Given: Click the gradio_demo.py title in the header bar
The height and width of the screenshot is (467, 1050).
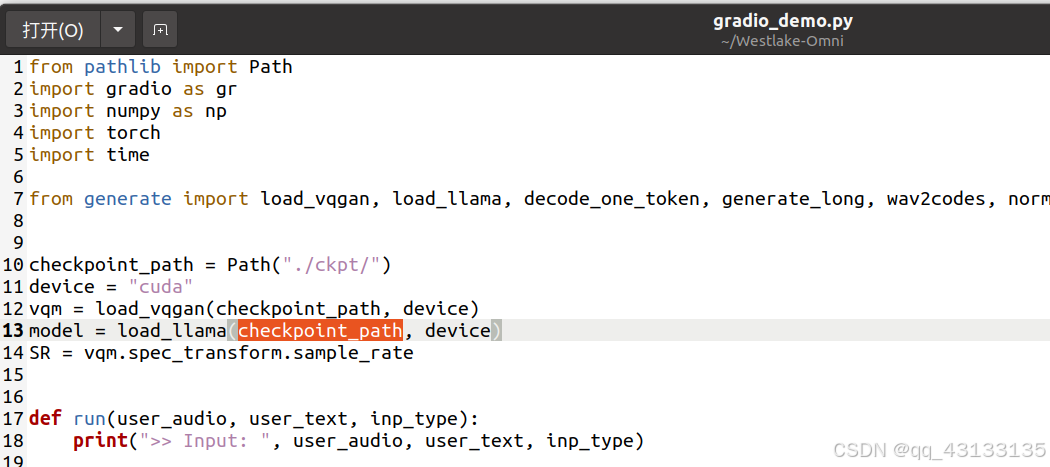Looking at the screenshot, I should (782, 21).
